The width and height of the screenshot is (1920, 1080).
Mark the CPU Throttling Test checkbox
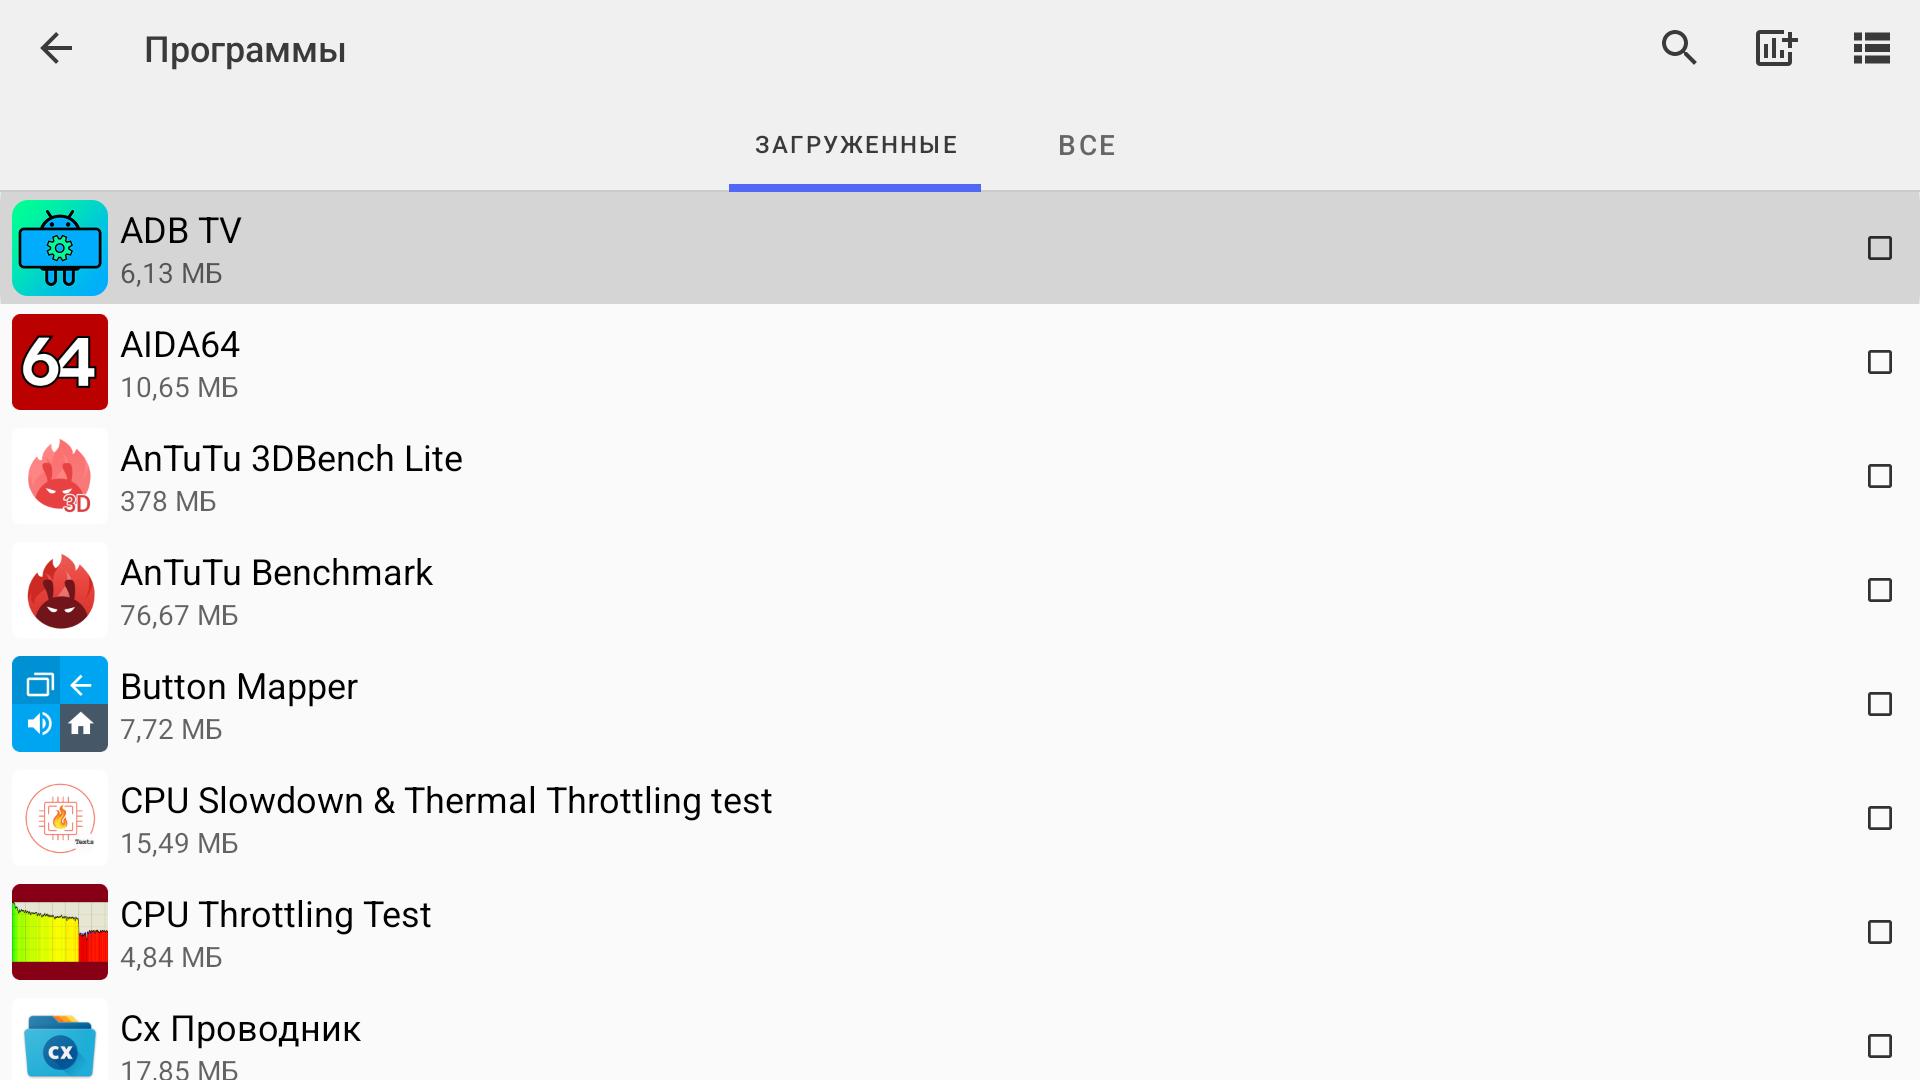tap(1879, 932)
